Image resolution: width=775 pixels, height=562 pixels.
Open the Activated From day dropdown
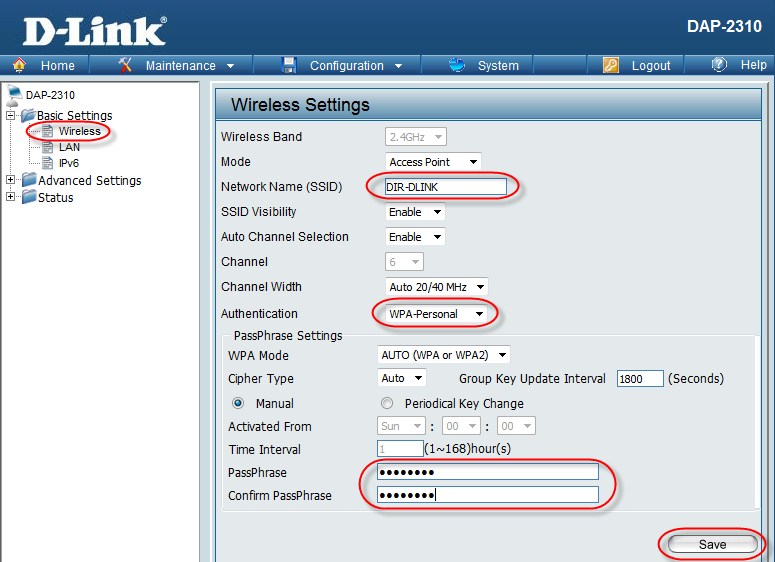click(x=401, y=426)
